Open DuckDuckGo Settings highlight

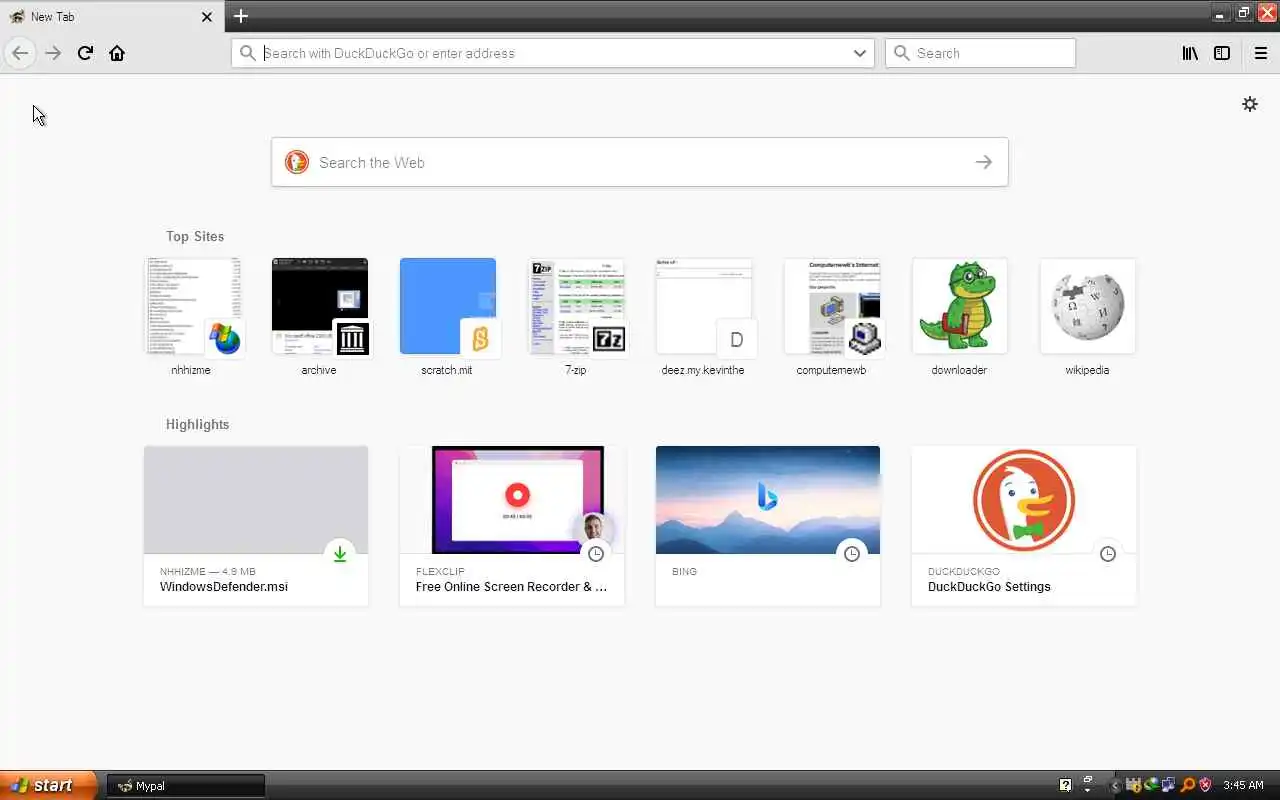tap(1024, 526)
